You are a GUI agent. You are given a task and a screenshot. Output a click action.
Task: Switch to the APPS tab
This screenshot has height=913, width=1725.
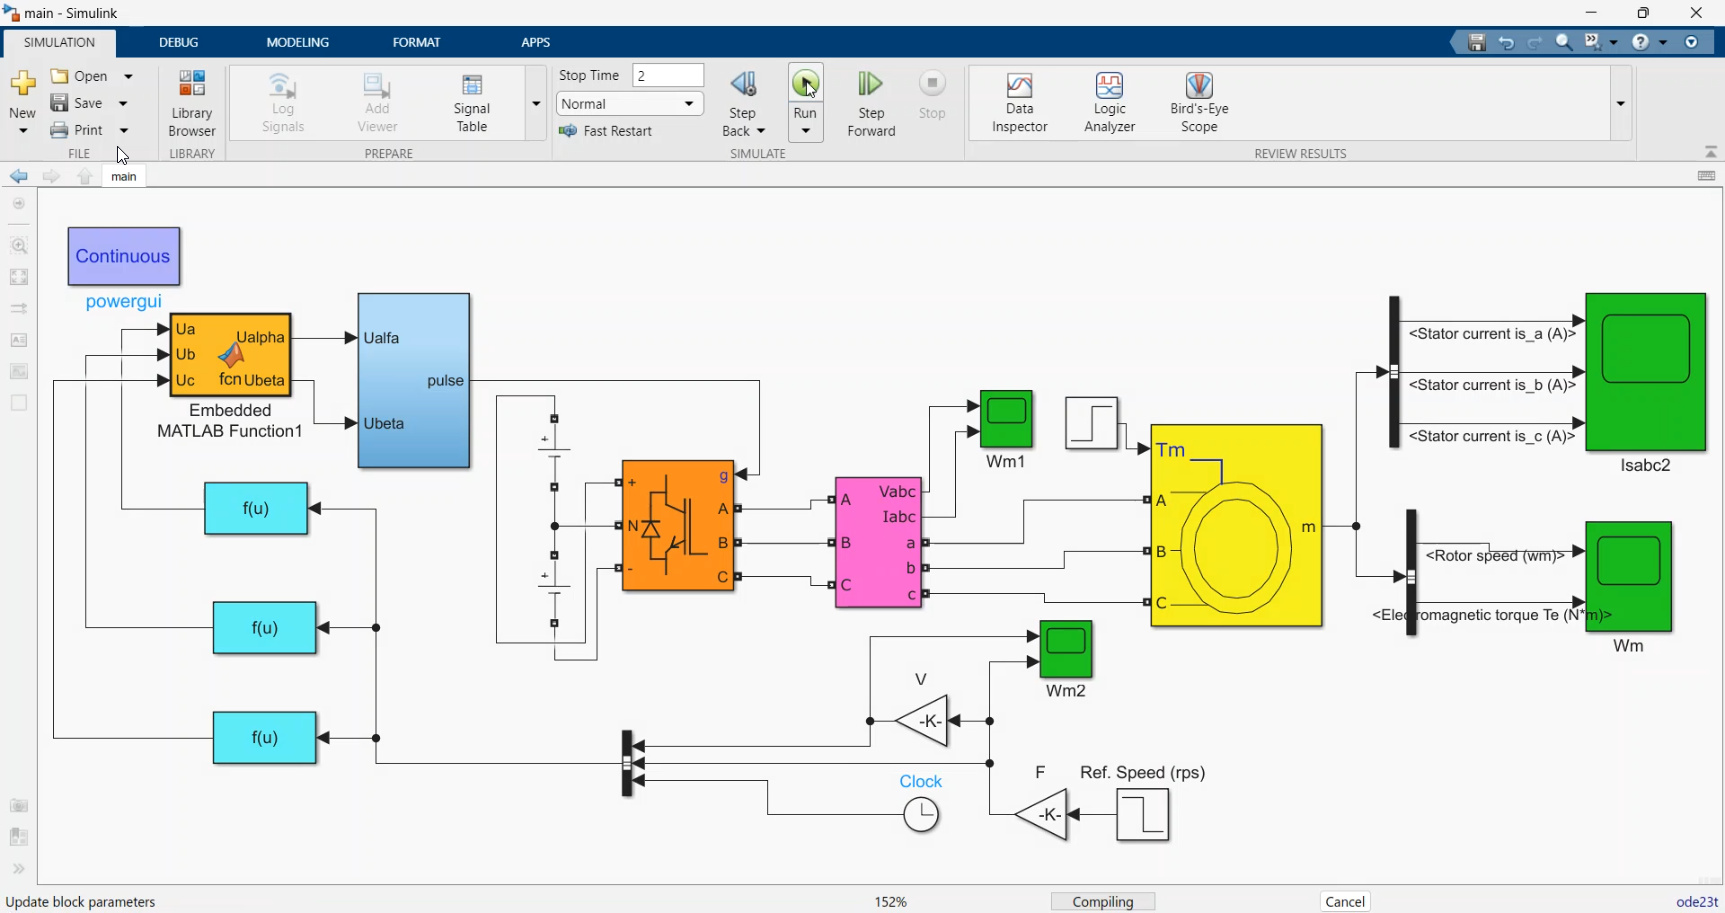(536, 42)
